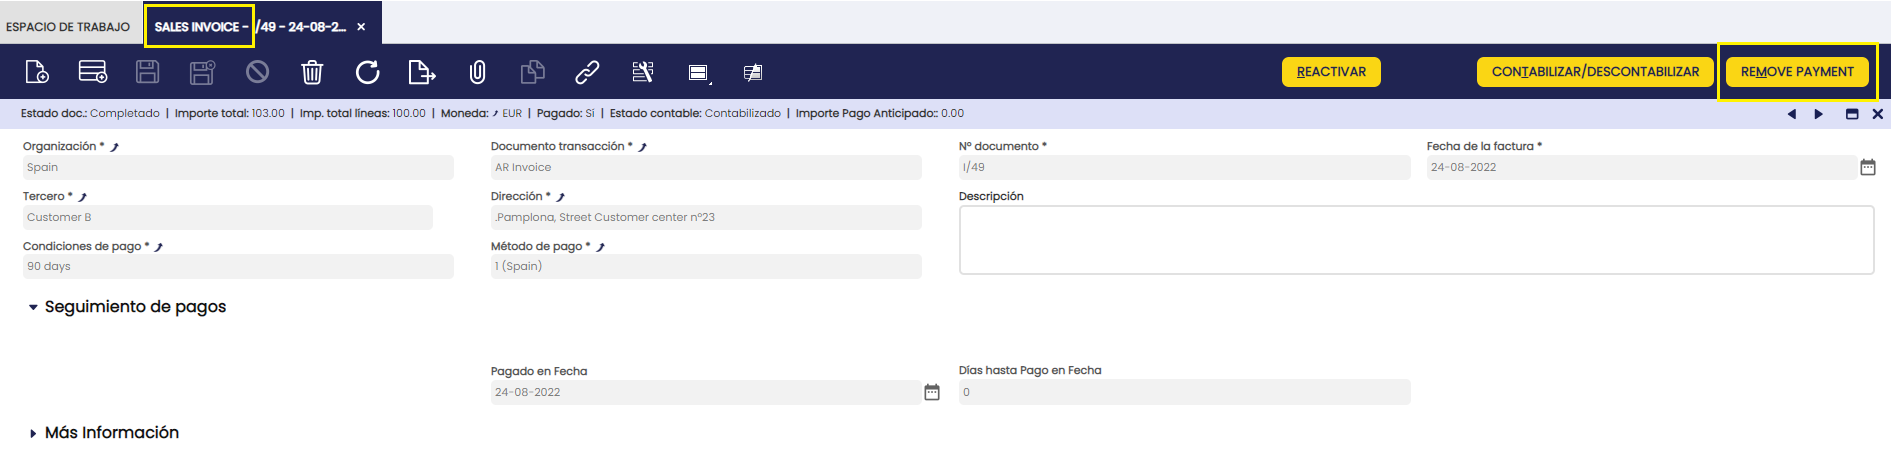Go to next record arrow

pos(1819,114)
